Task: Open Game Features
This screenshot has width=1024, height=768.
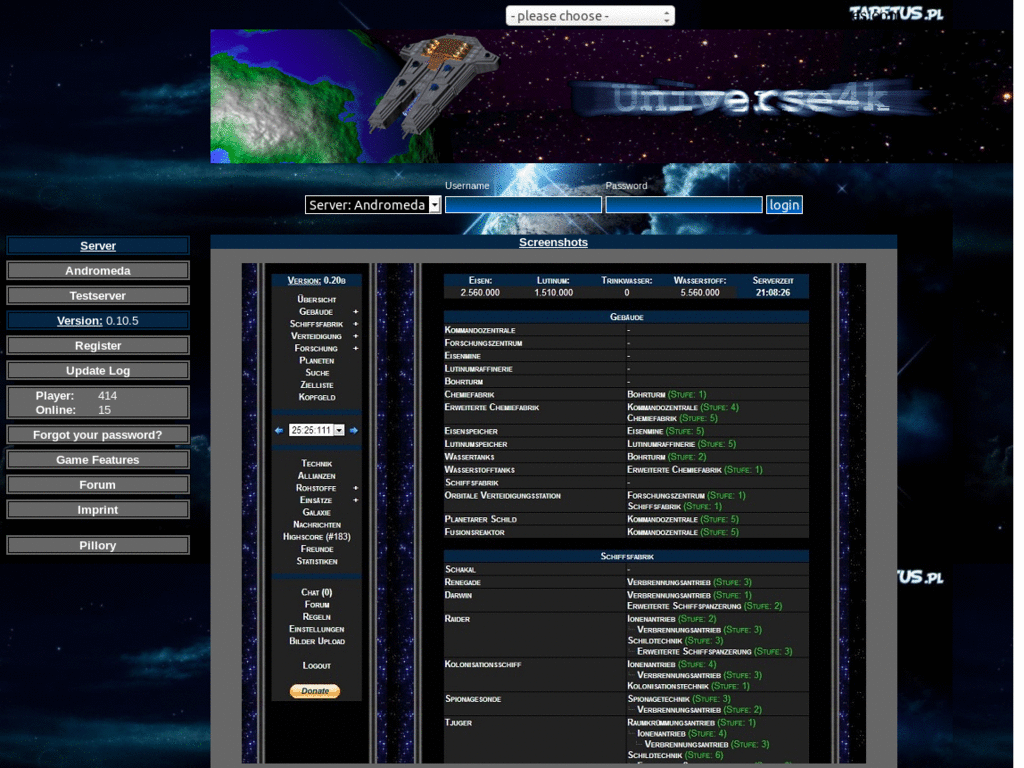Action: coord(98,460)
